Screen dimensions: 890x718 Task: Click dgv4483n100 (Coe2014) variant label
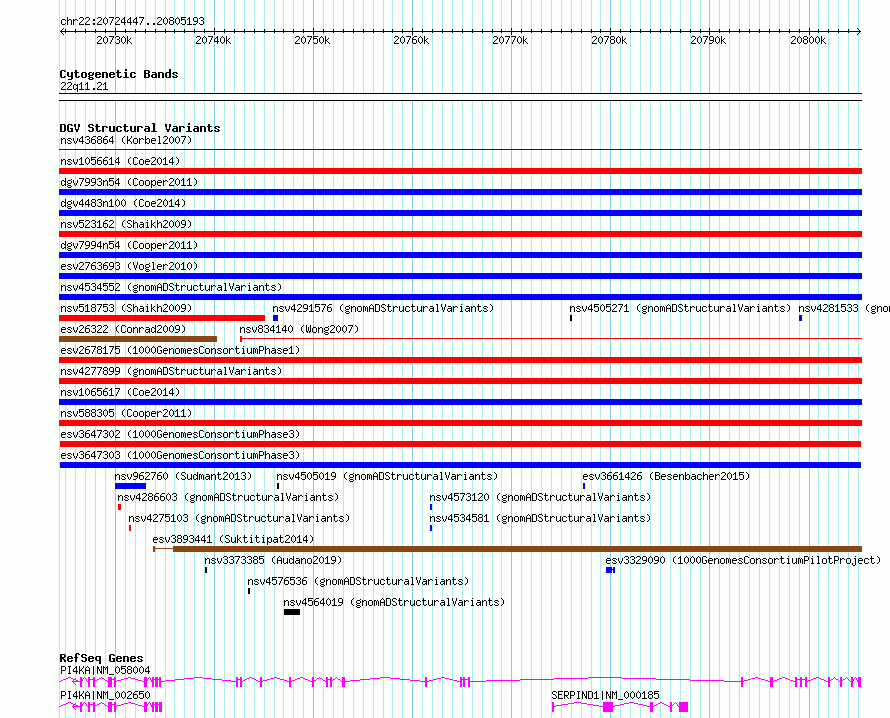click(x=123, y=203)
